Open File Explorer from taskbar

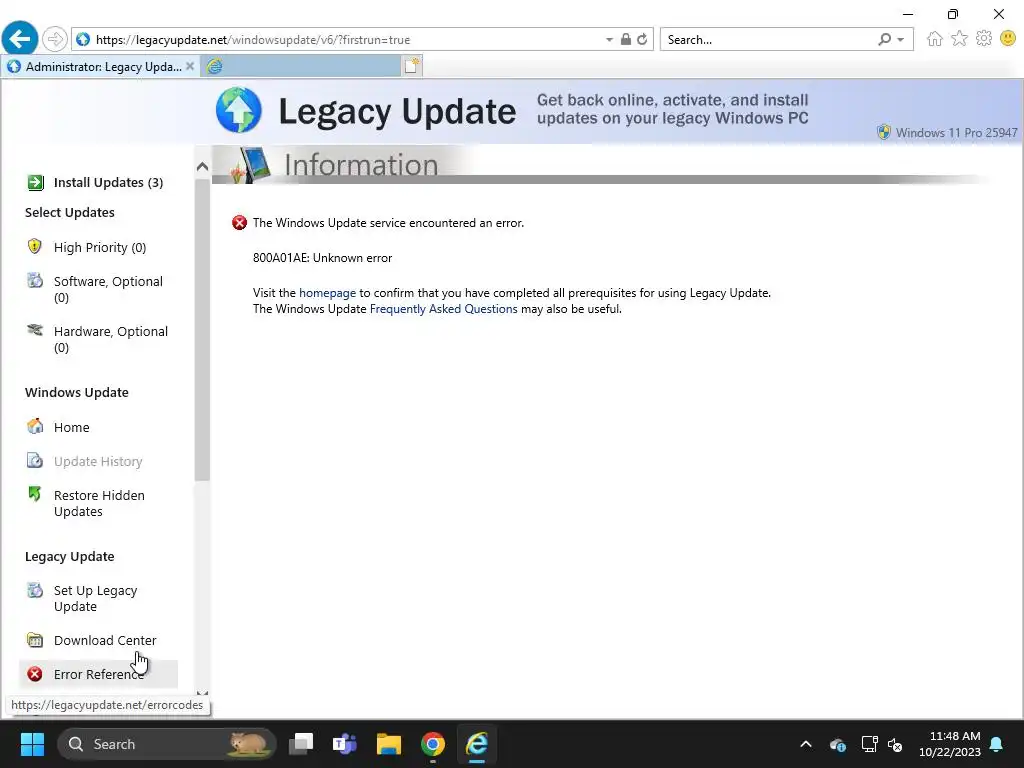coord(389,744)
